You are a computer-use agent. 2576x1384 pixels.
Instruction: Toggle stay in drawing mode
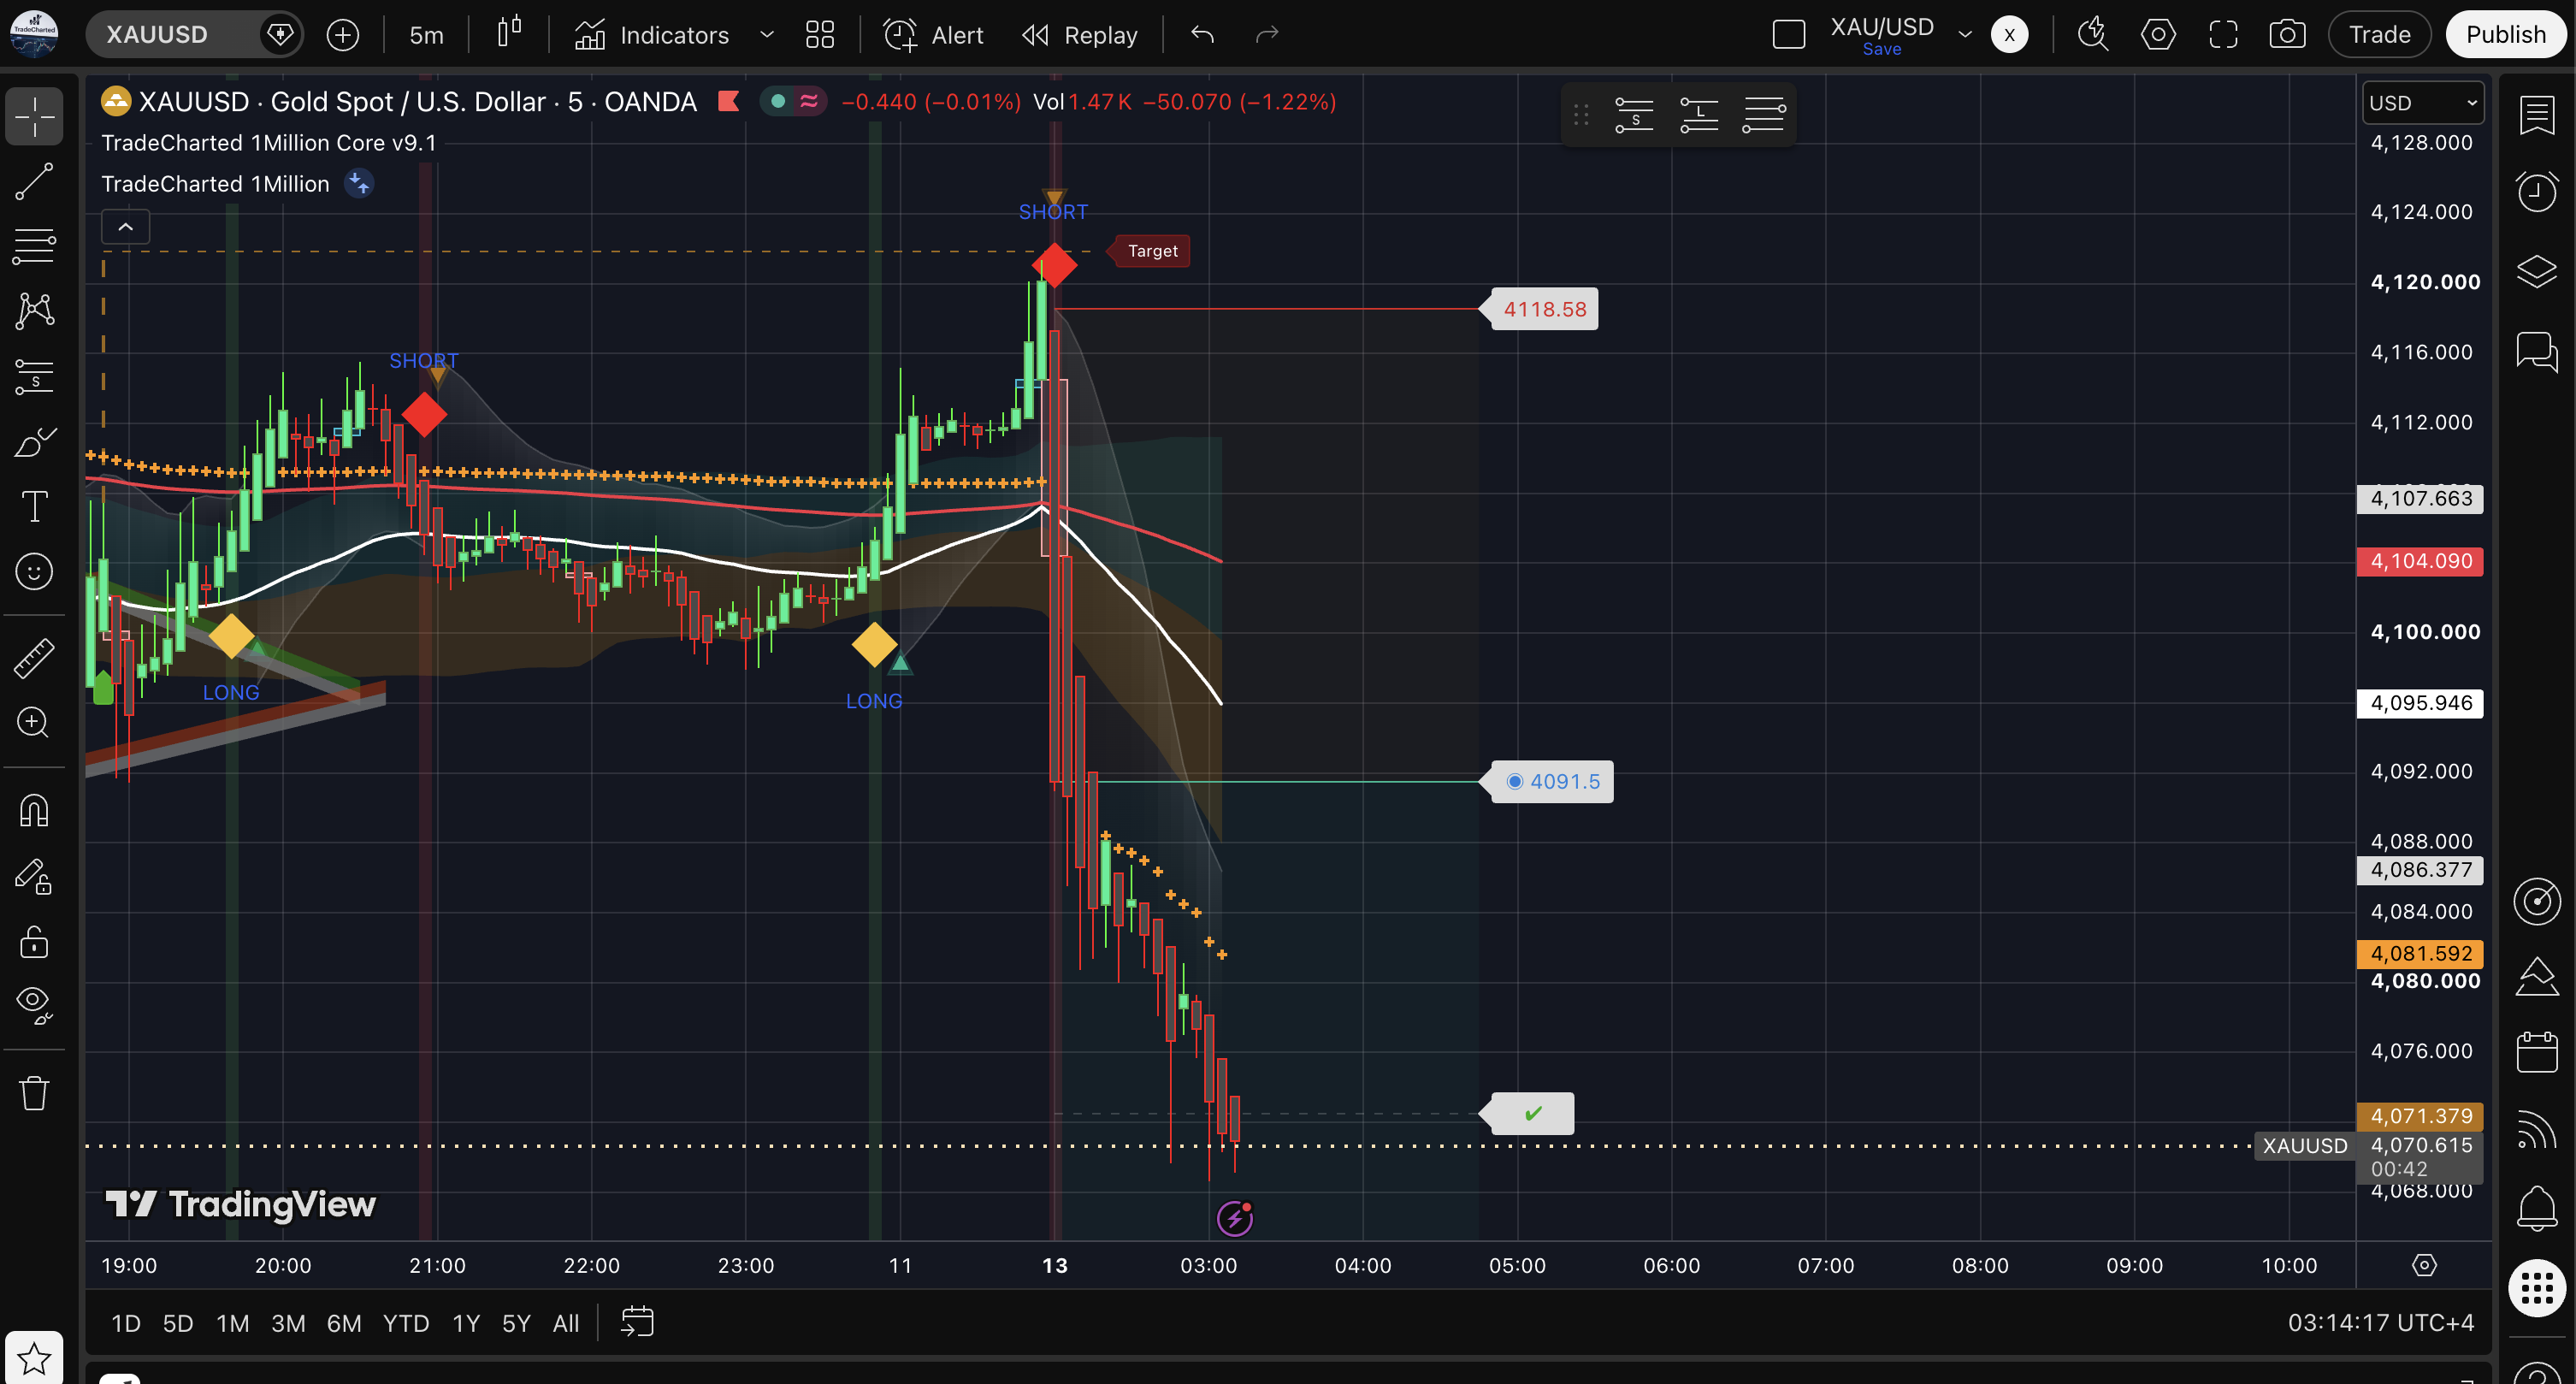34,876
